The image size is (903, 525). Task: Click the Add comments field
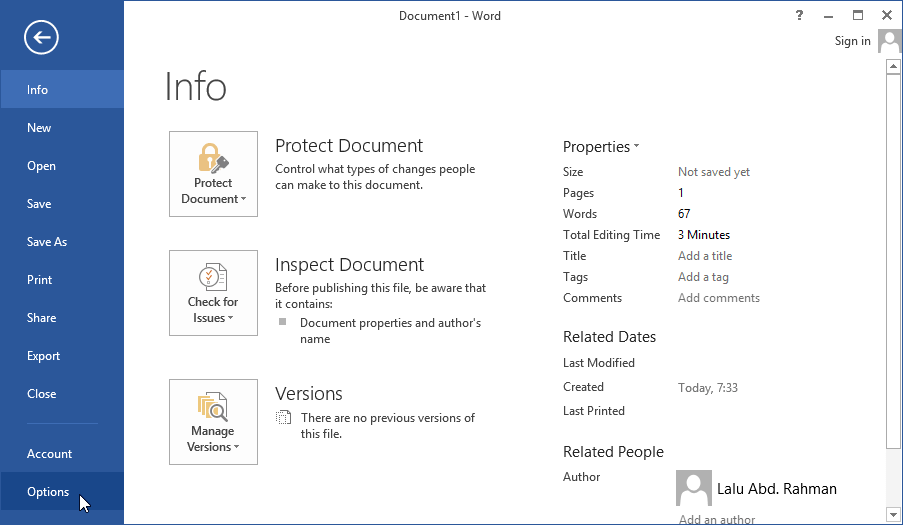[719, 298]
